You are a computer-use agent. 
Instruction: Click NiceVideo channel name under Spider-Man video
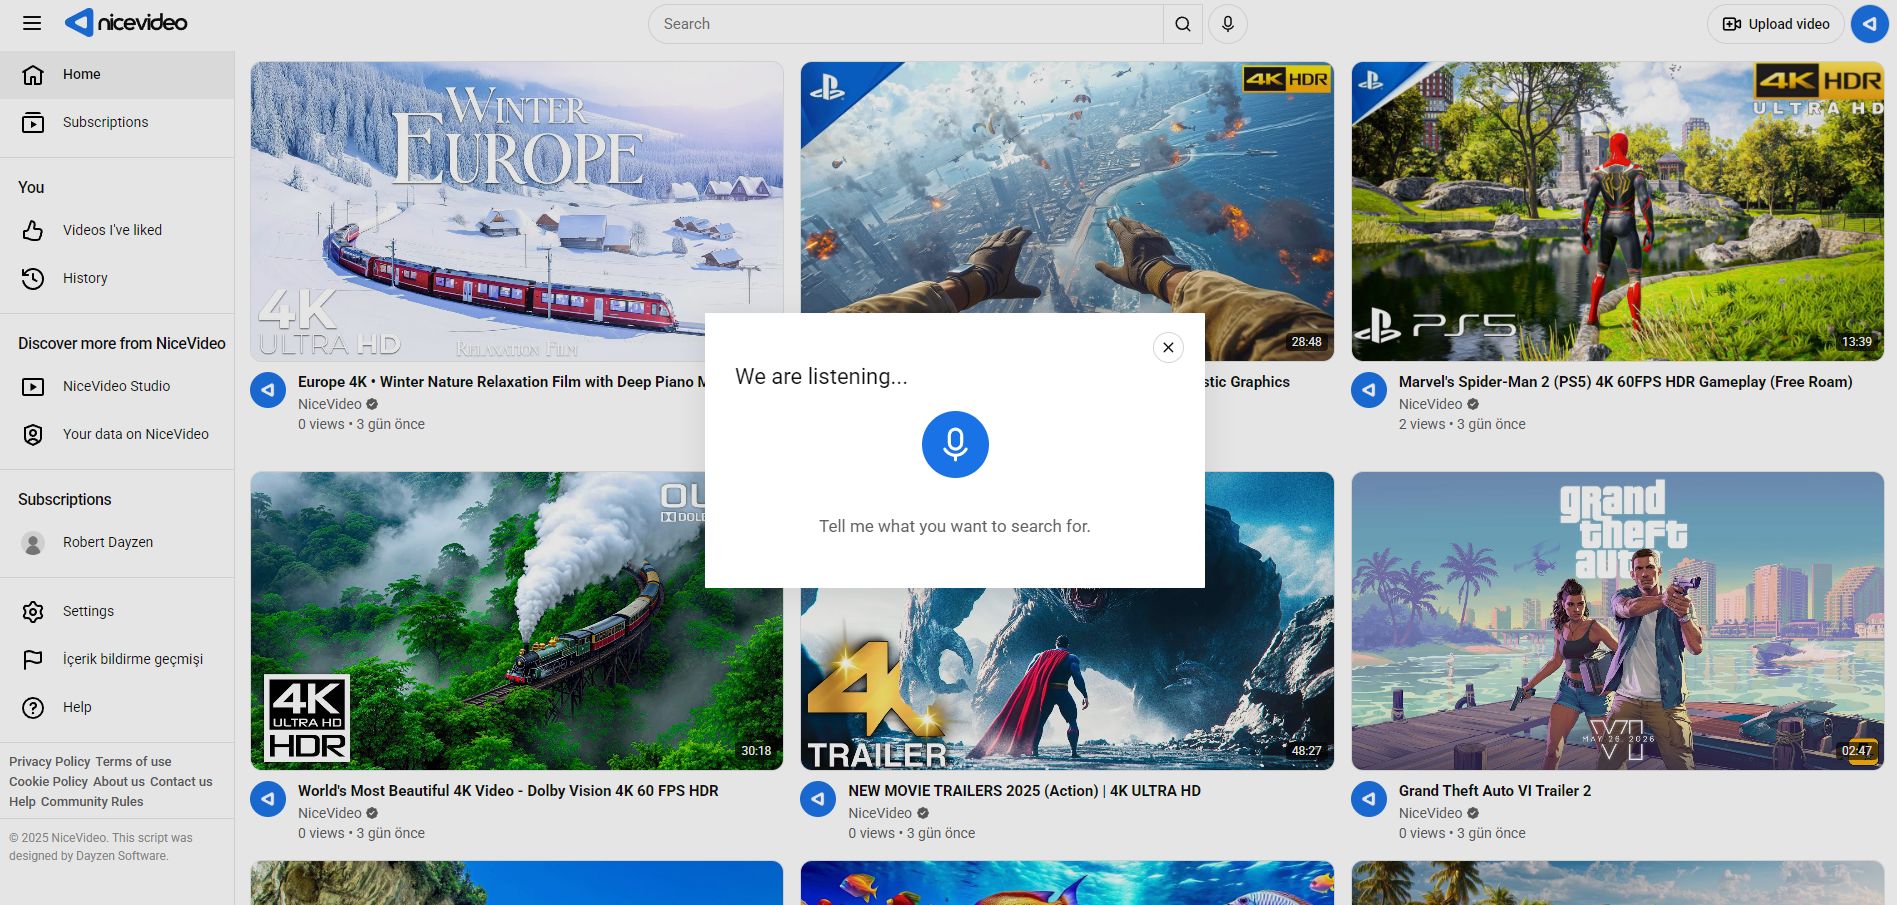coord(1430,404)
